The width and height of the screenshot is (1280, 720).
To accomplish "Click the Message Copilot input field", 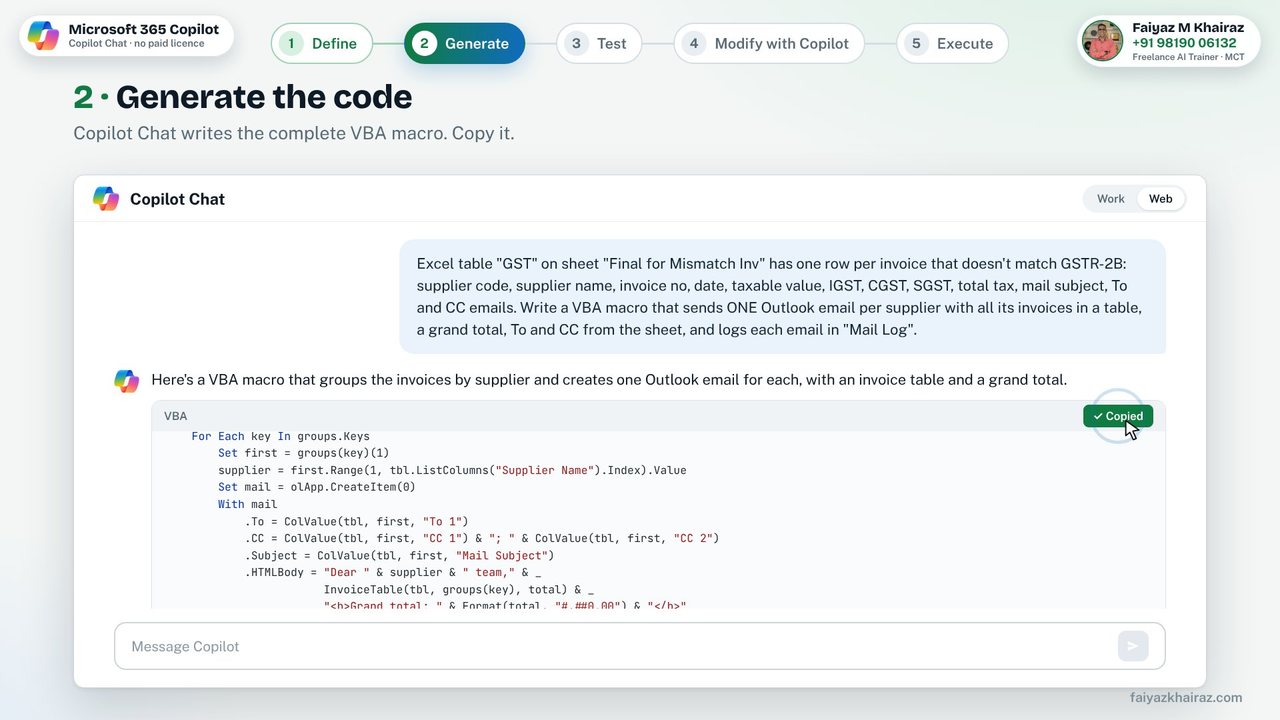I will tap(640, 646).
